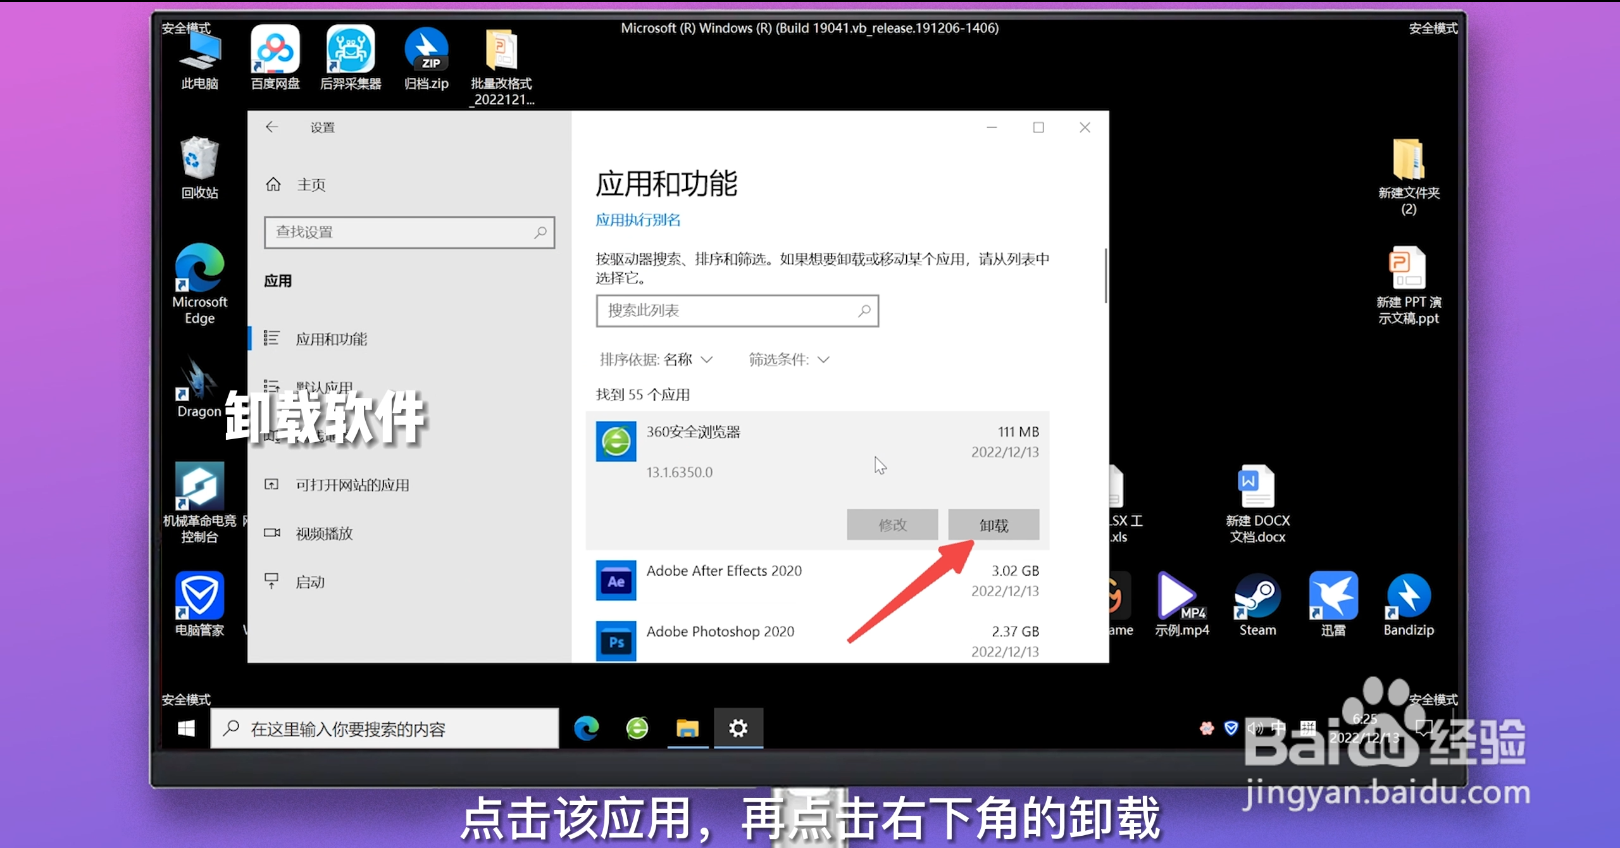
Task: Click 卸载 button for 360安全浏览器
Action: 994,525
